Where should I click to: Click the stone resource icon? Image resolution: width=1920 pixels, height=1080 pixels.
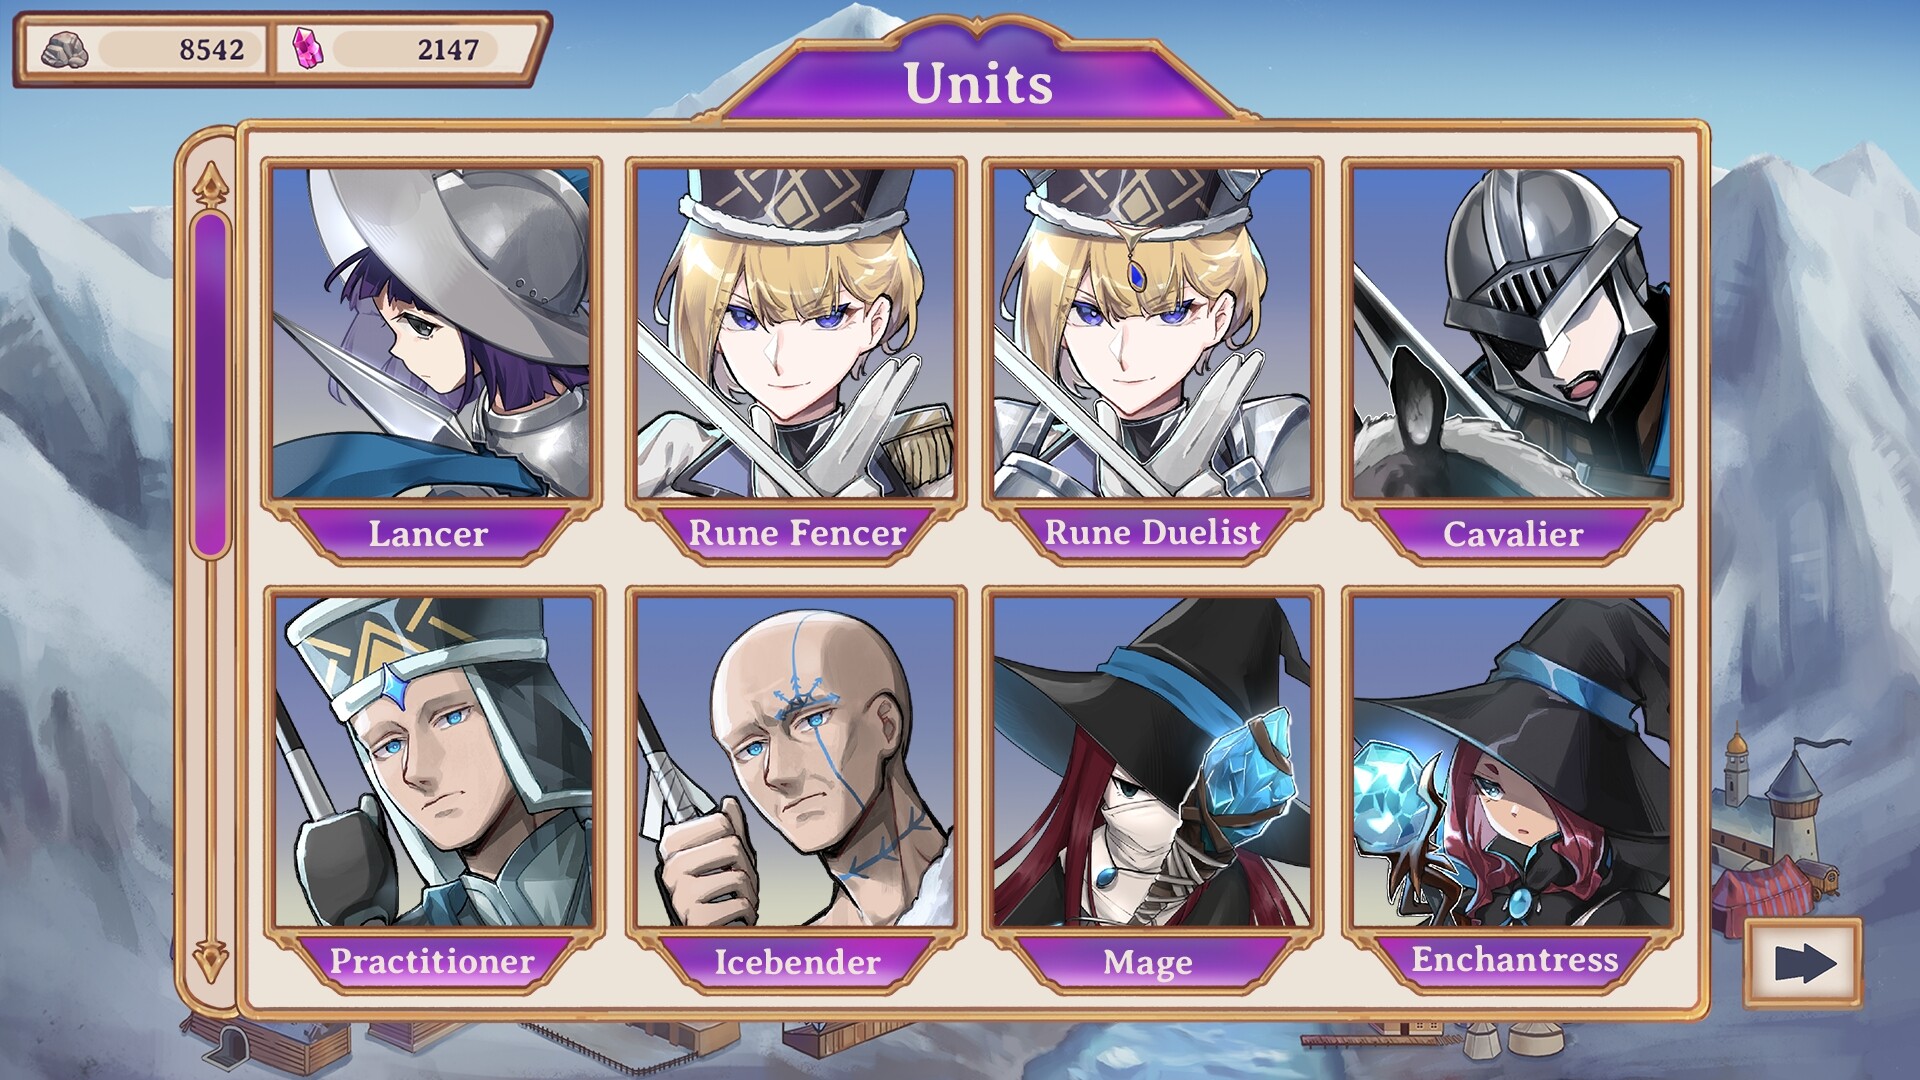coord(64,49)
